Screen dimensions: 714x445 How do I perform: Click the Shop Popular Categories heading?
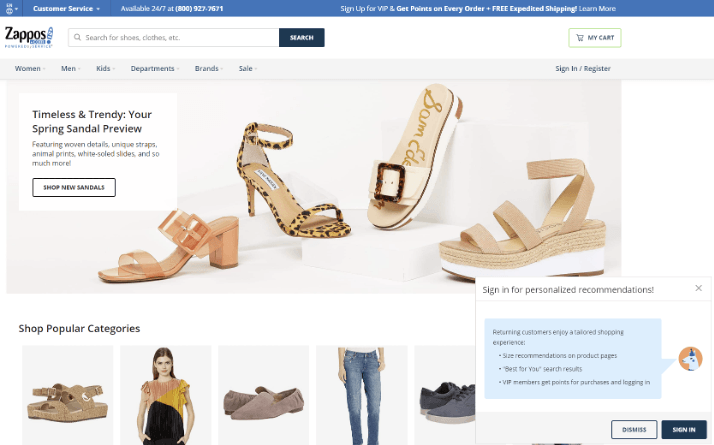pyautogui.click(x=79, y=328)
